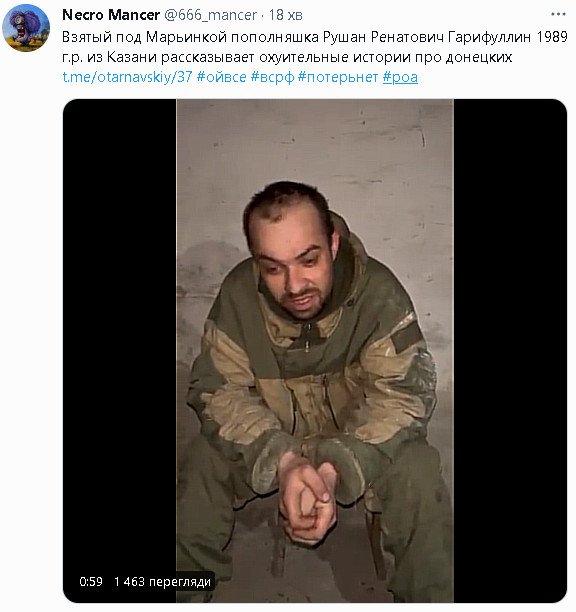Image resolution: width=576 pixels, height=612 pixels.
Task: Click the 0:59 video duration label
Action: point(91,582)
